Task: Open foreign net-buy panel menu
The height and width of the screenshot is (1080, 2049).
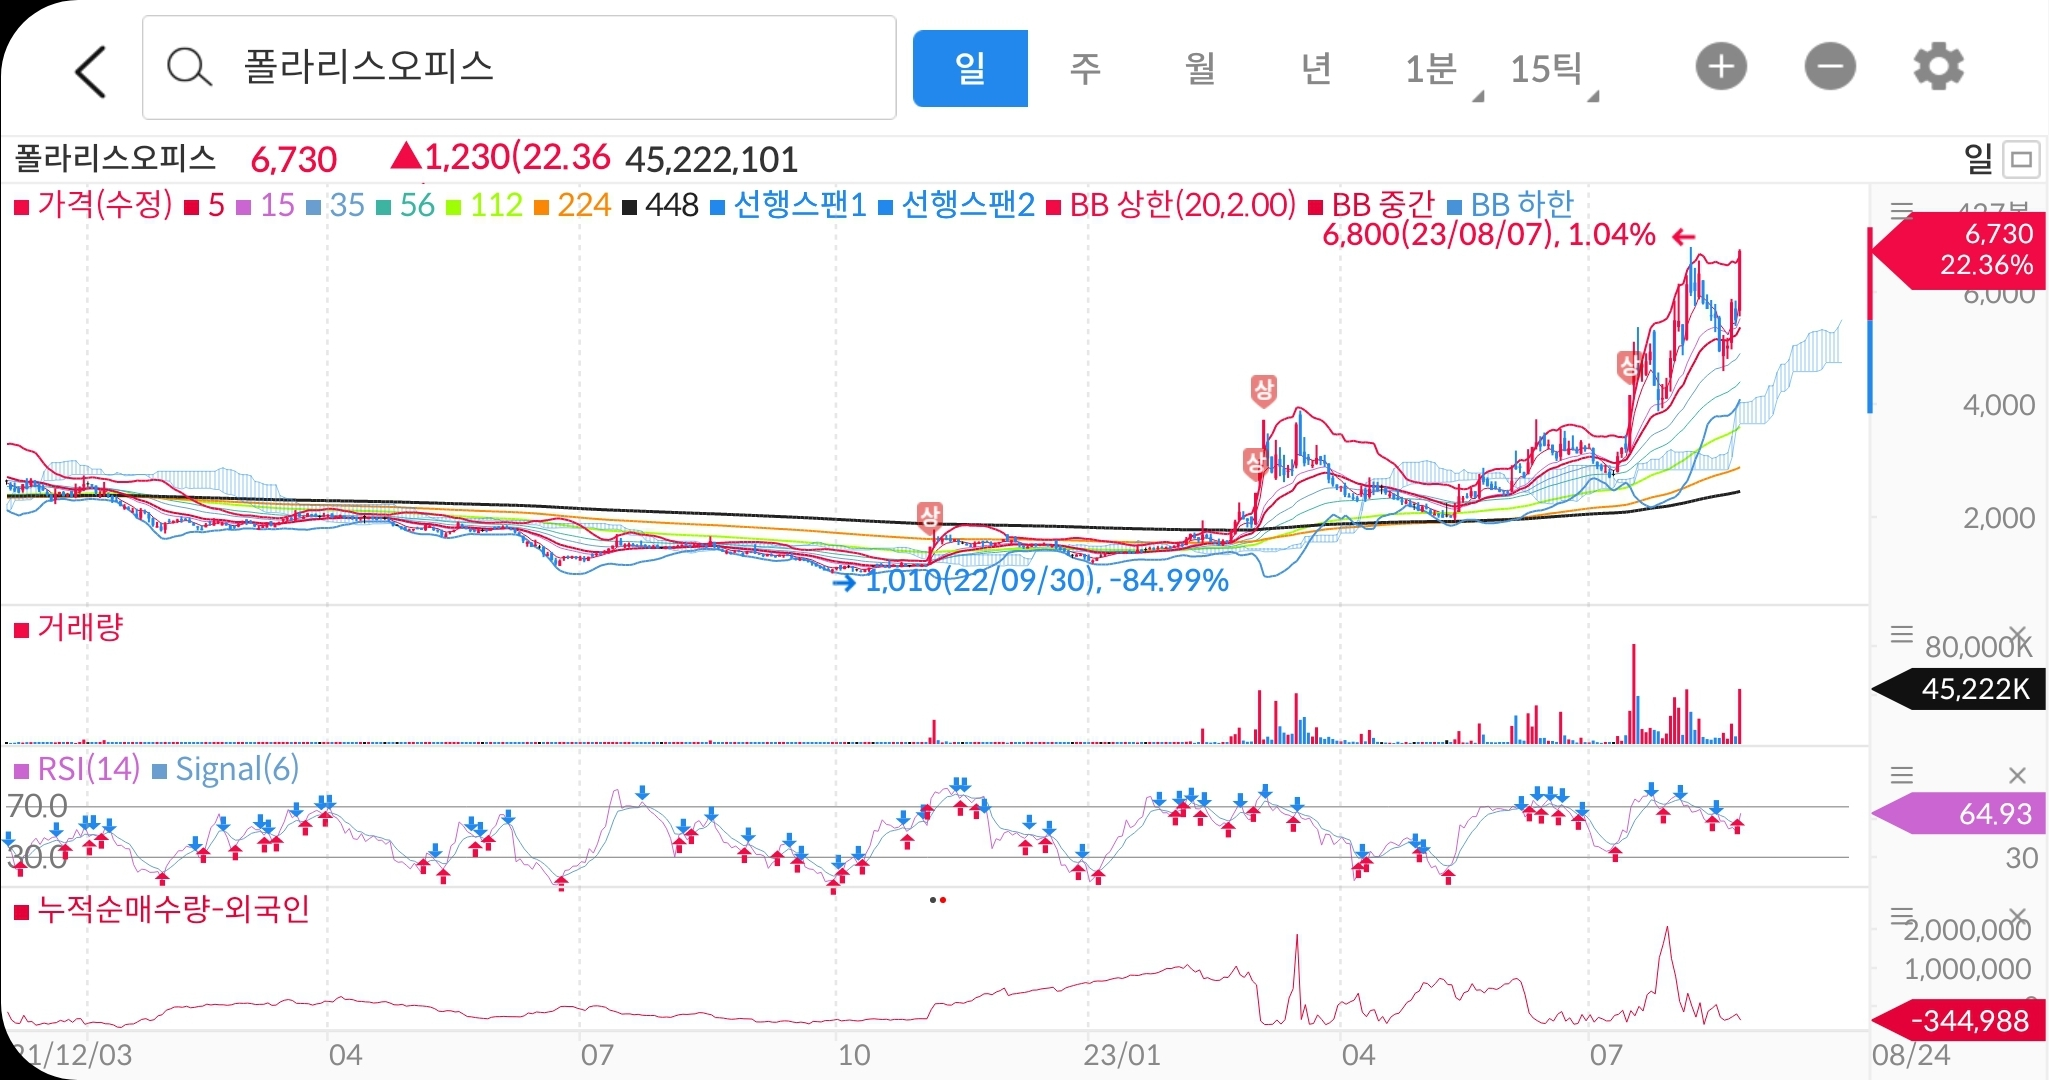Action: pos(1901,916)
